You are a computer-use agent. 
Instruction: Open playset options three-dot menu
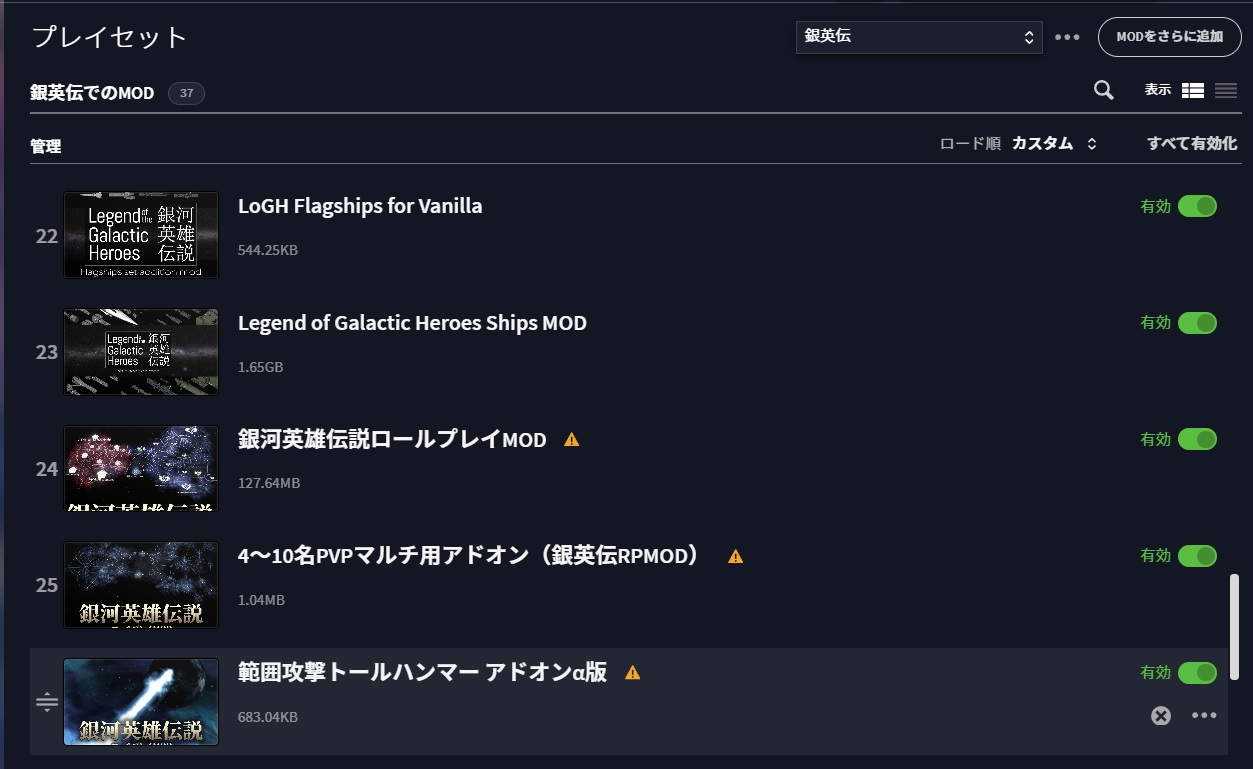click(1067, 37)
